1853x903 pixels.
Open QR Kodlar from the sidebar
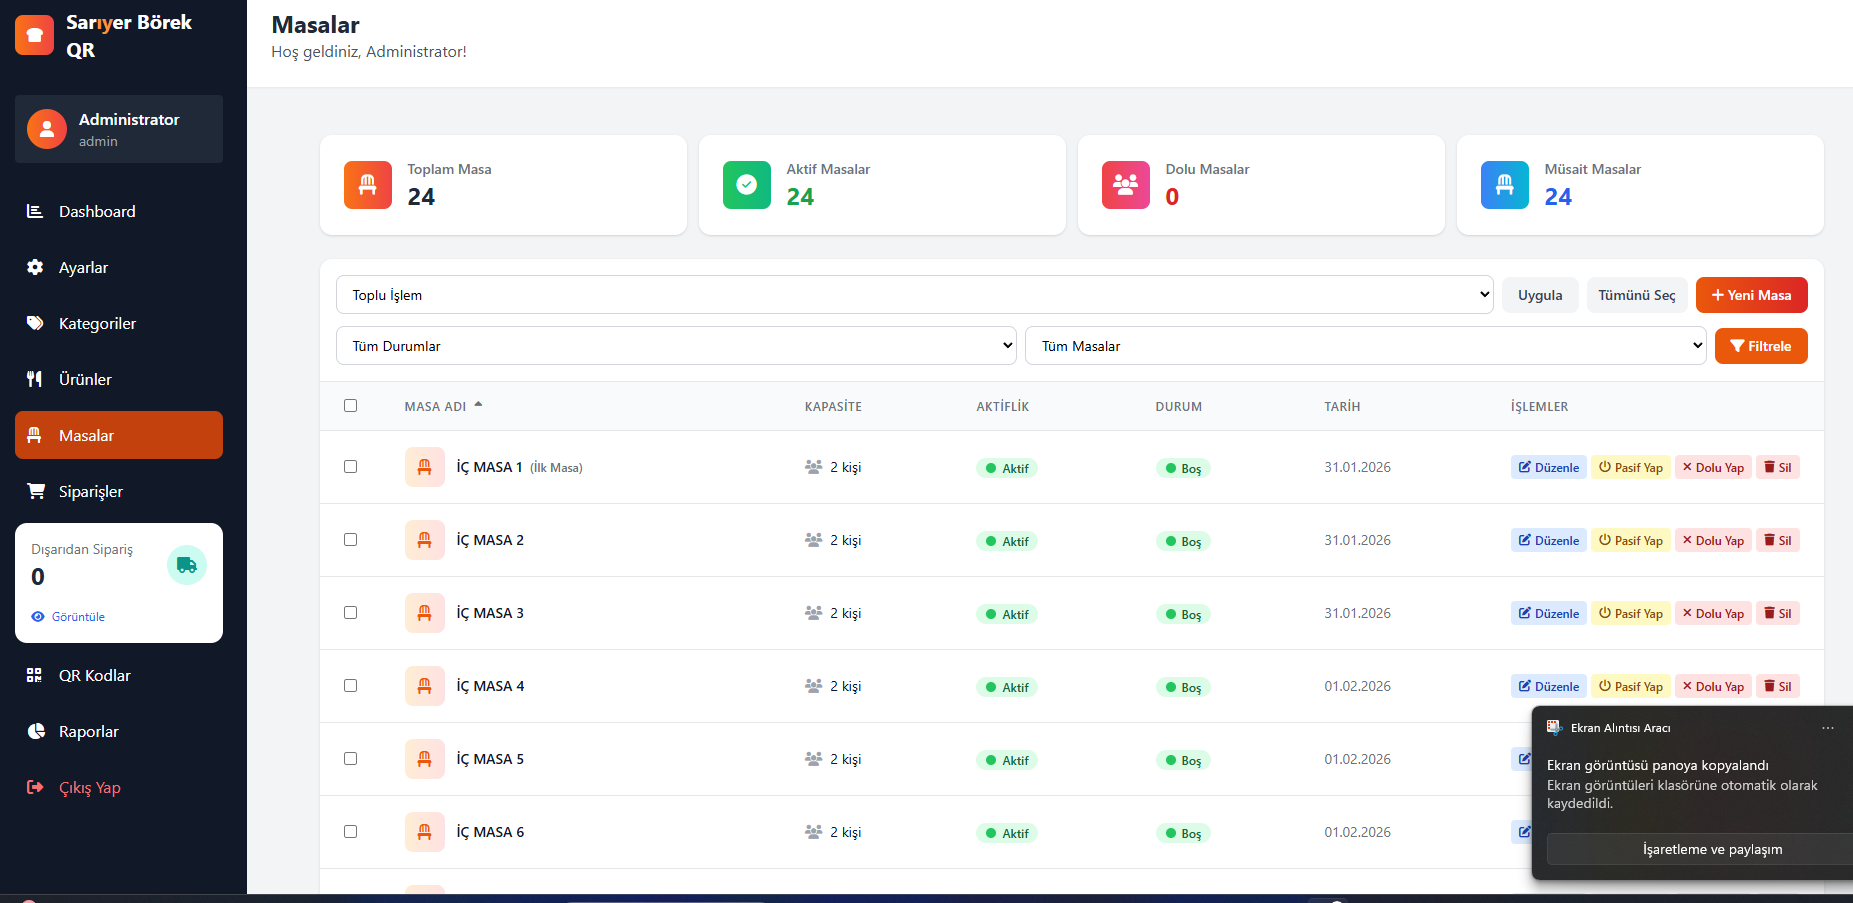pos(94,675)
